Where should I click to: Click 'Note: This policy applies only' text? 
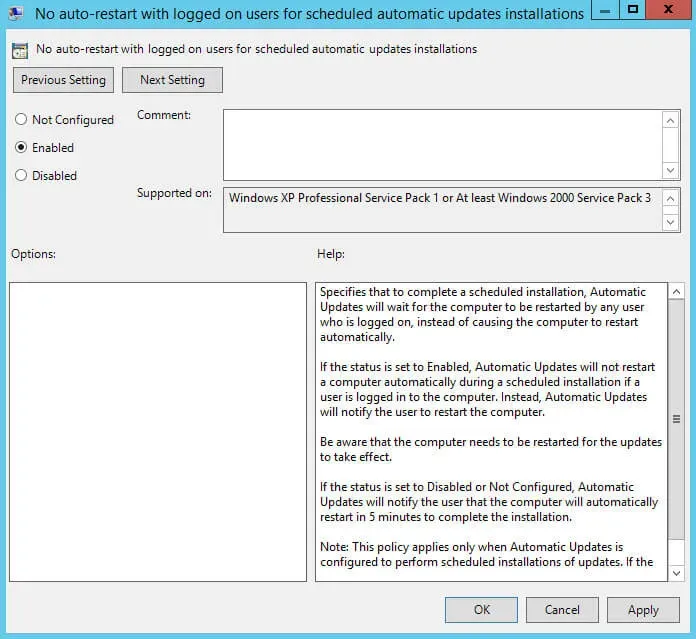486,554
